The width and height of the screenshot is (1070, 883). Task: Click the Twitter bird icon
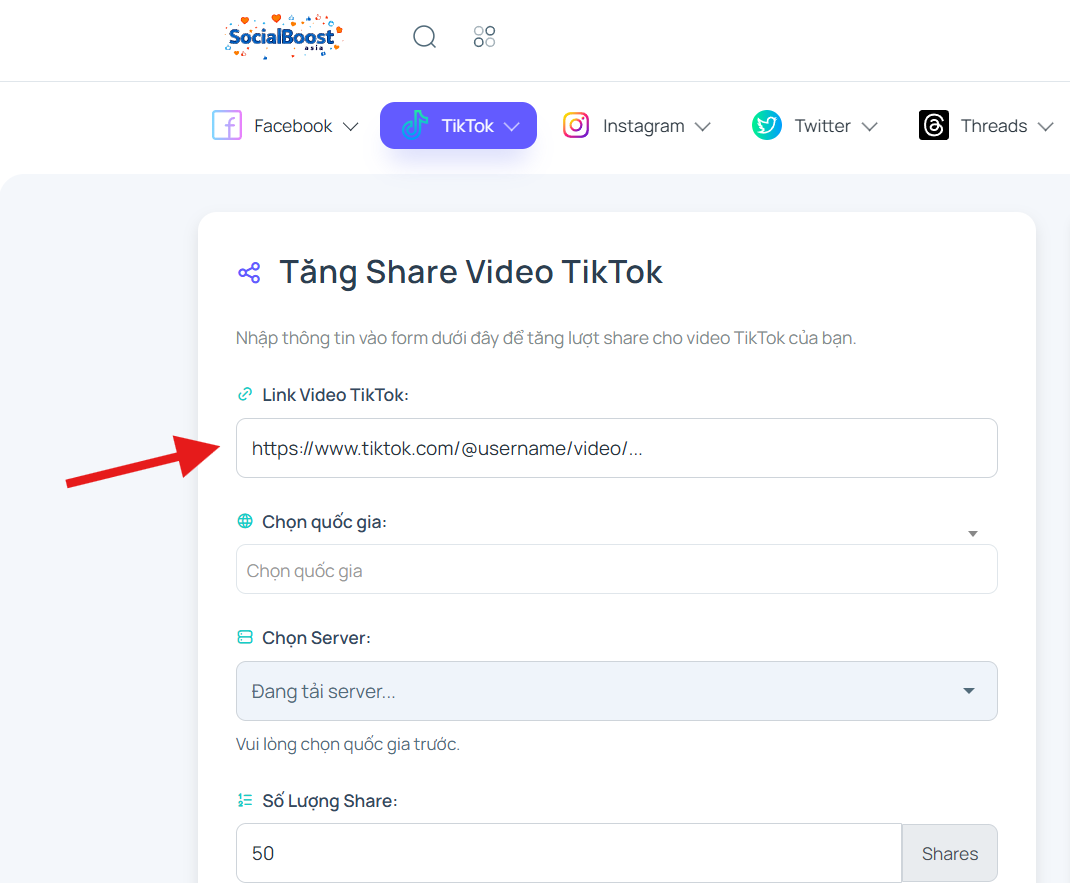tap(767, 126)
